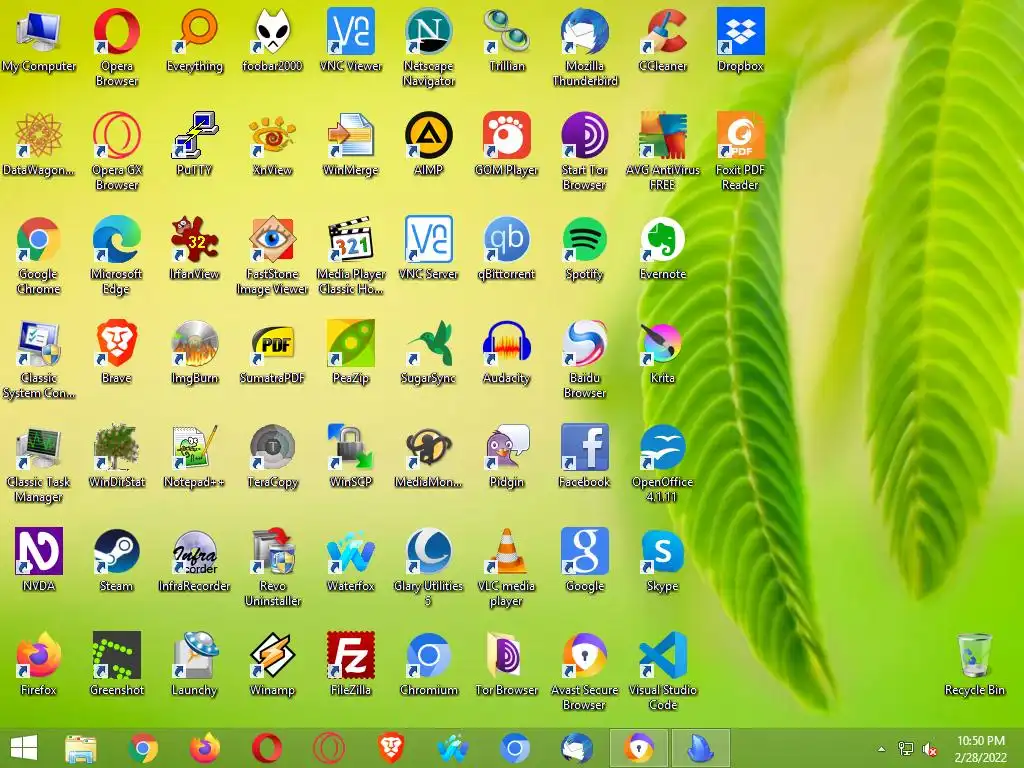Click the VLC media player cone icon
The image size is (1024, 768).
click(507, 567)
